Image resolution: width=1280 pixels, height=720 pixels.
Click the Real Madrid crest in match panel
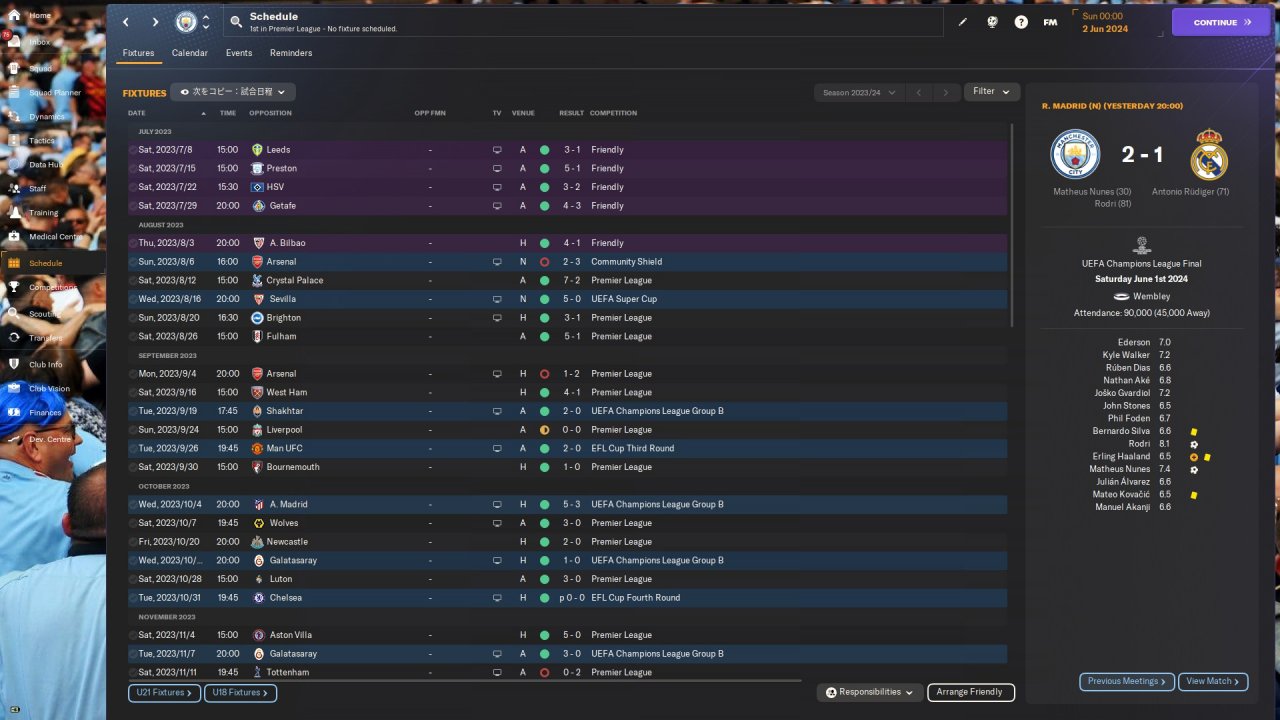1209,155
